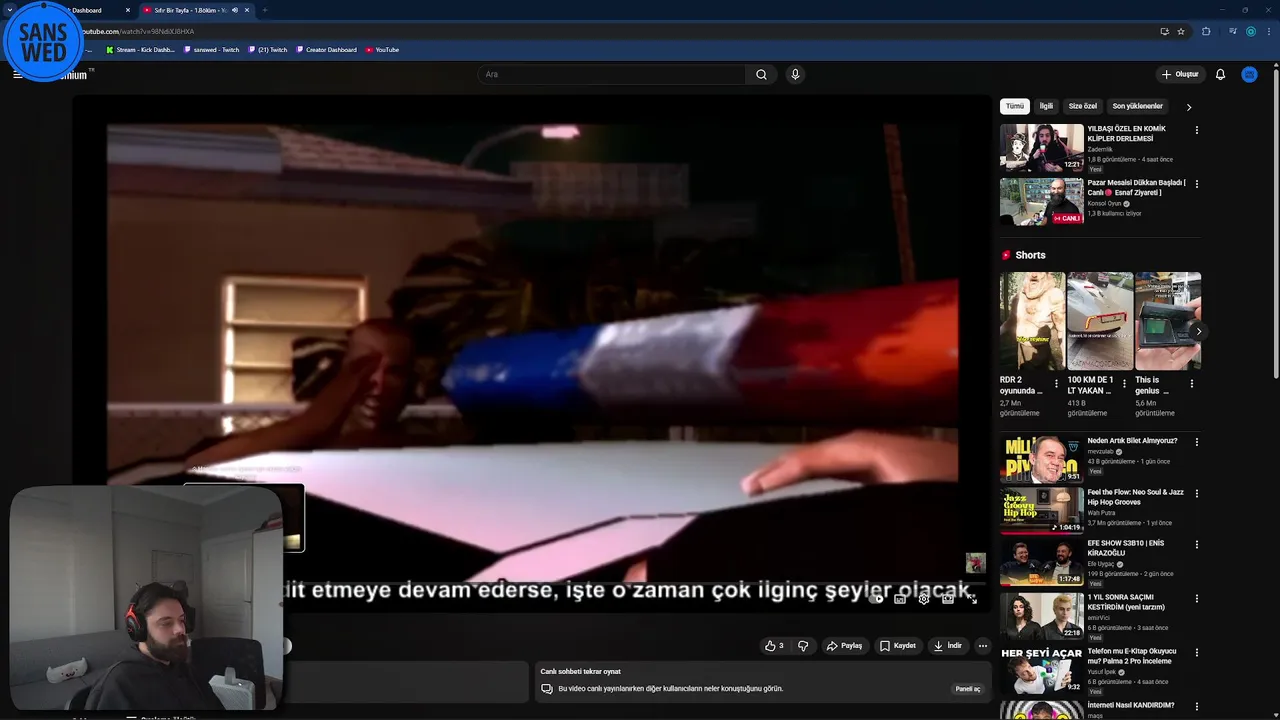
Task: Select the İlgili filter chip
Action: [1046, 106]
